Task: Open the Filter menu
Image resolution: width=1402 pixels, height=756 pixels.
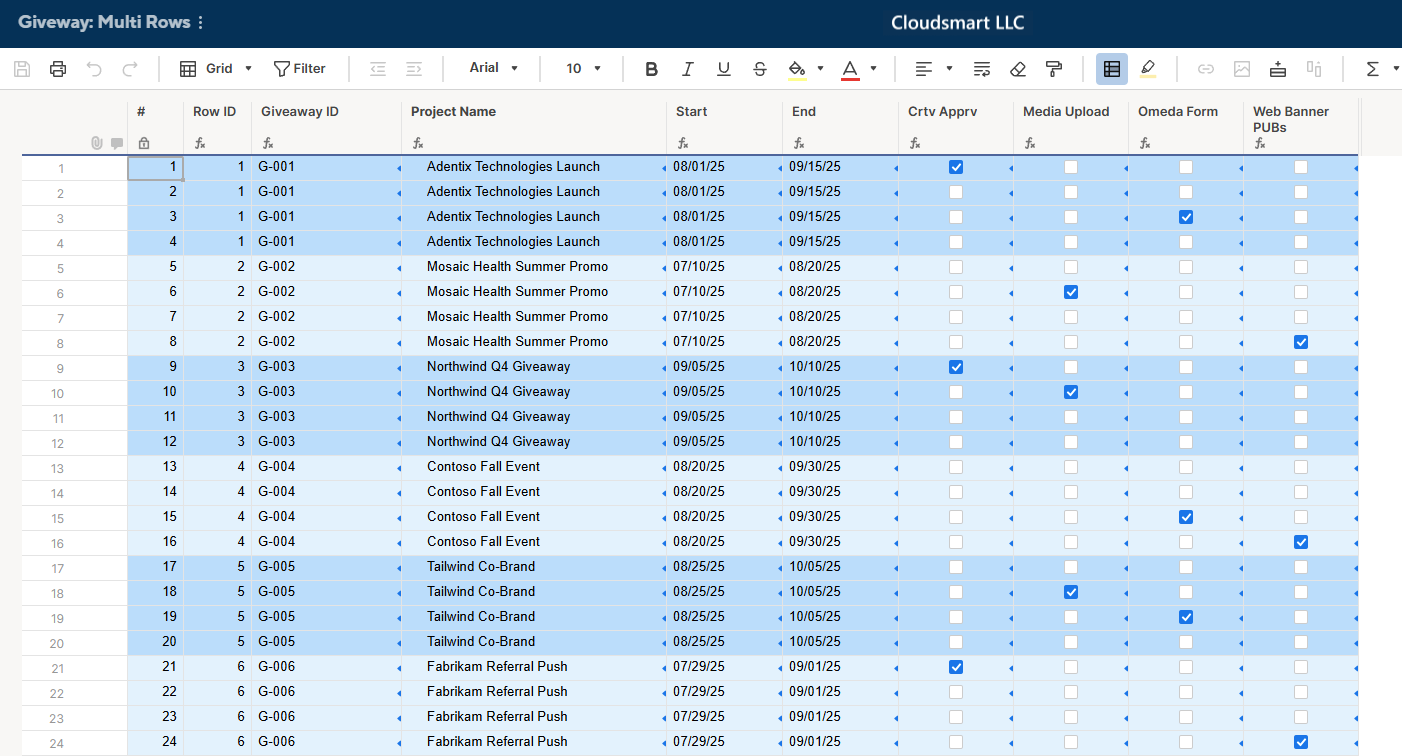Action: coord(300,69)
